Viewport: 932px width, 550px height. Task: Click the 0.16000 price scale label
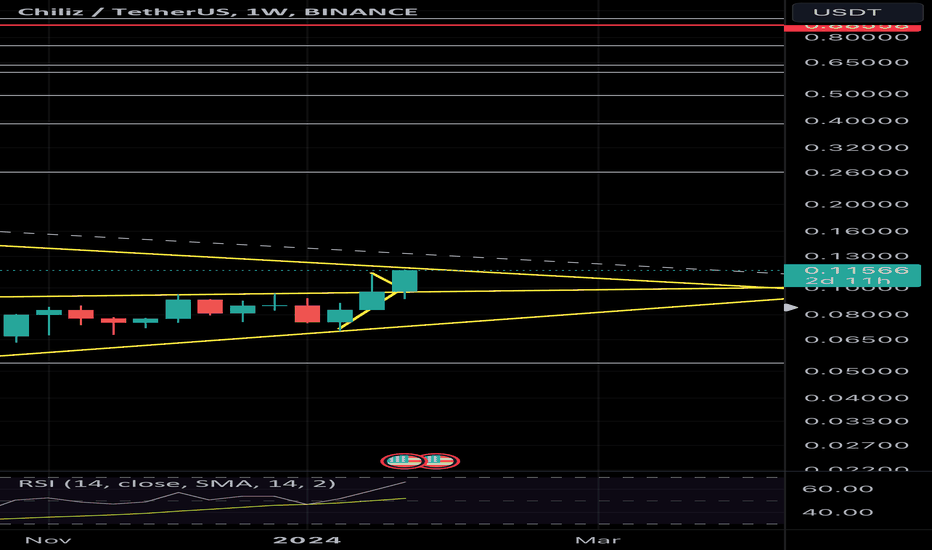coord(857,231)
